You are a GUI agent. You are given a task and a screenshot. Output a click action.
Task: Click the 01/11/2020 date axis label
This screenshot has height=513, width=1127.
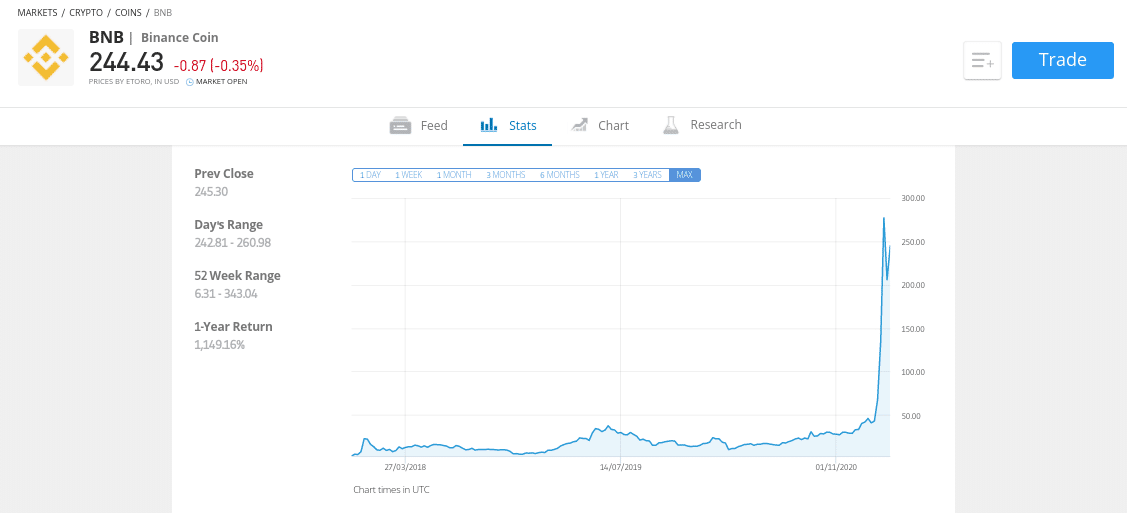[x=836, y=467]
